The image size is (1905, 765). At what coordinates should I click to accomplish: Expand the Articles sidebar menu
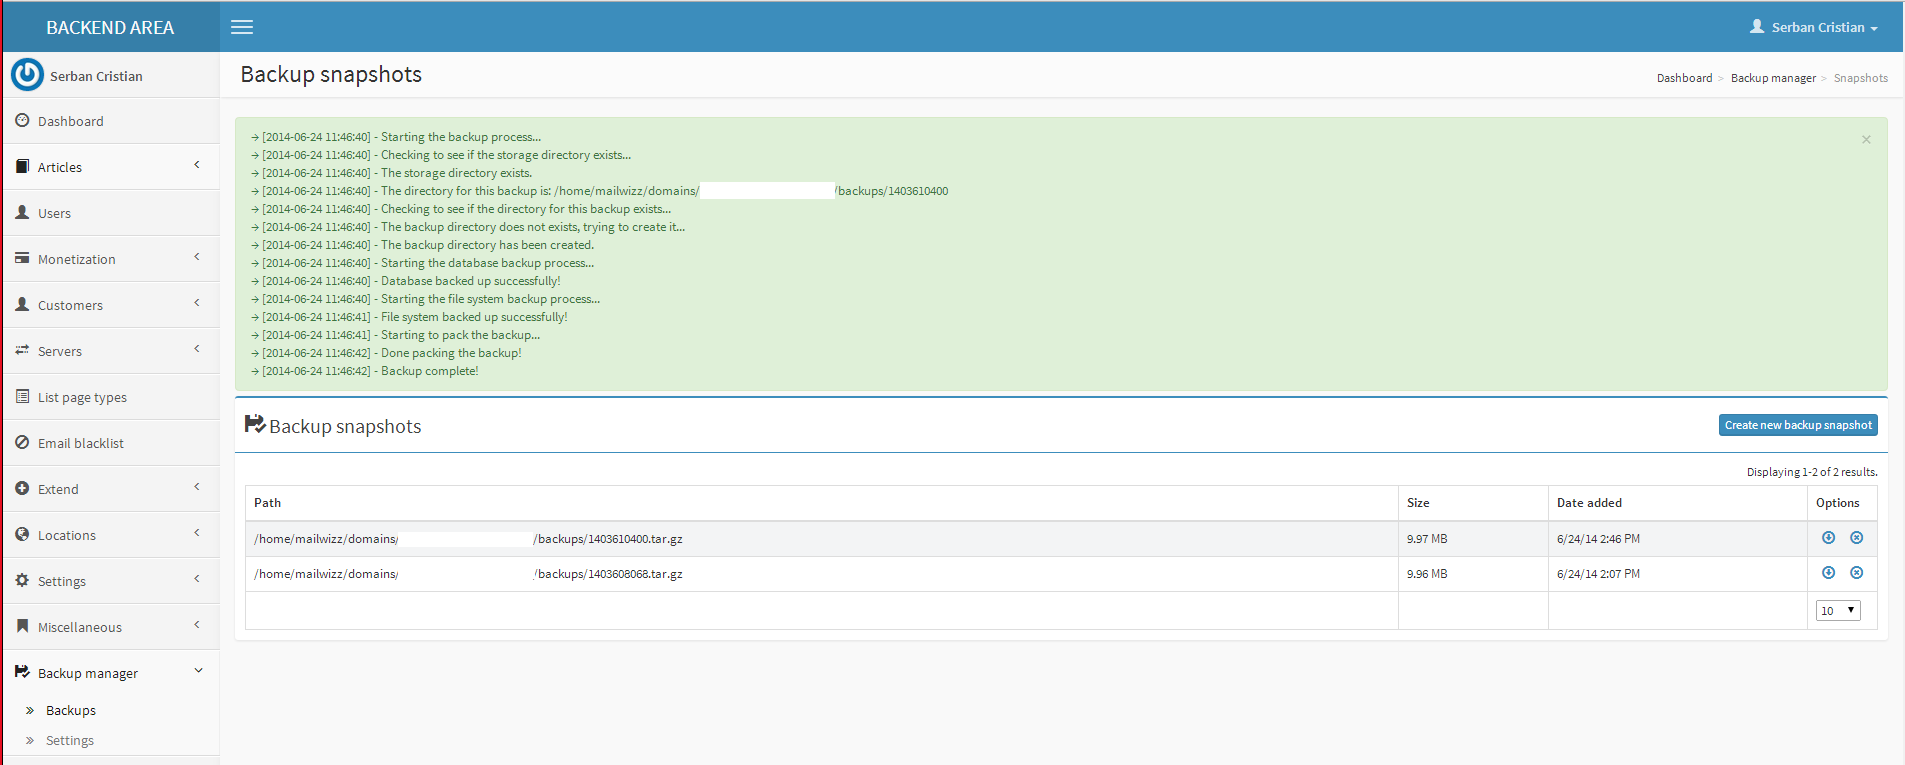click(110, 167)
